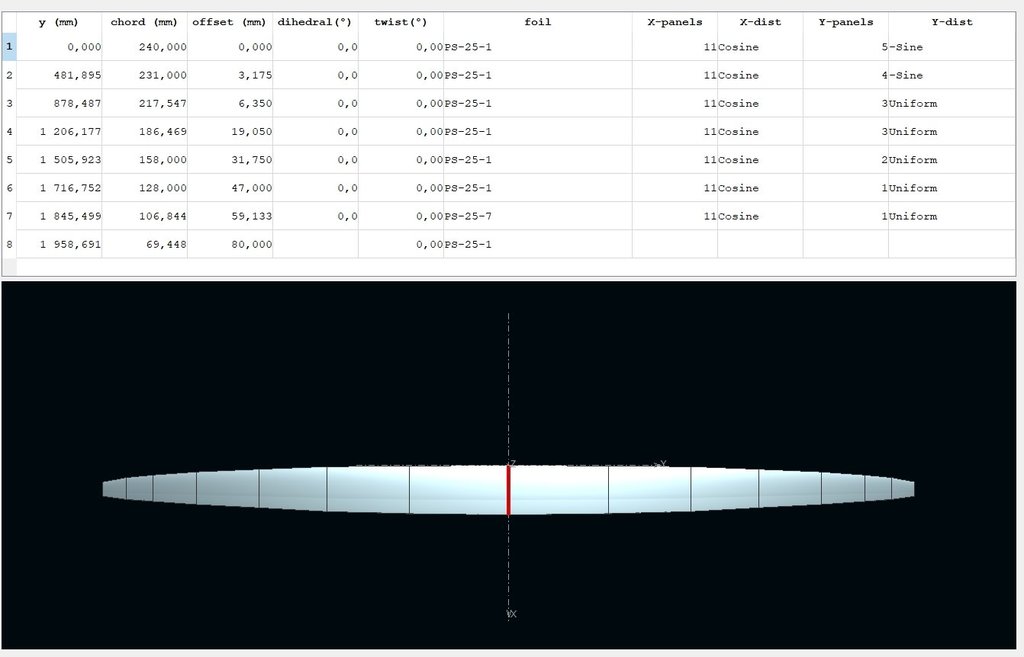Click the Y-dist column header
Image resolution: width=1024 pixels, height=657 pixels.
[951, 22]
